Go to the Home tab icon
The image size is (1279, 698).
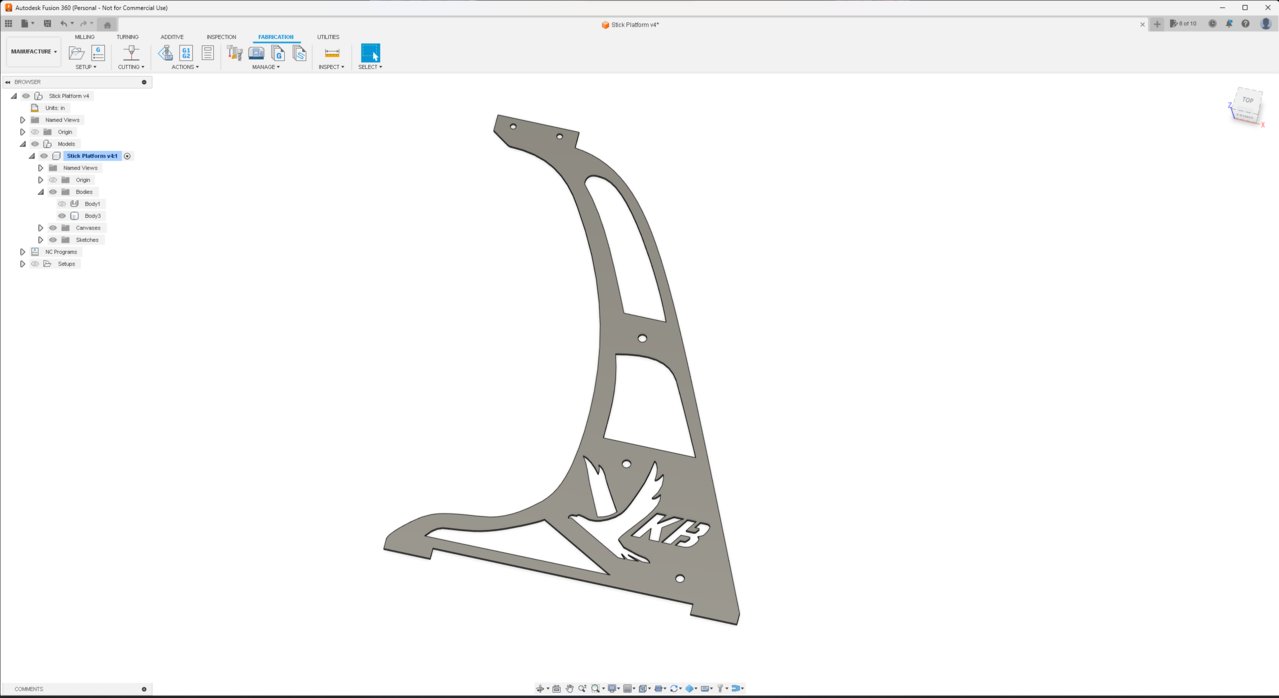[x=108, y=24]
